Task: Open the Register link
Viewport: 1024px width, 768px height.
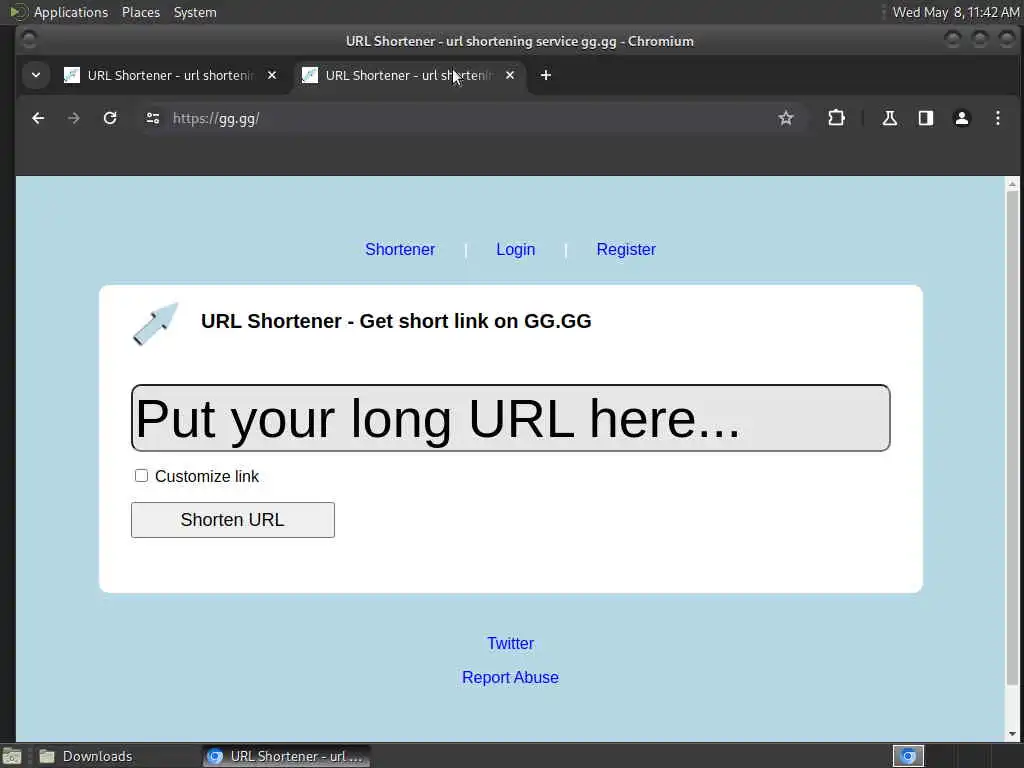Action: click(x=626, y=249)
